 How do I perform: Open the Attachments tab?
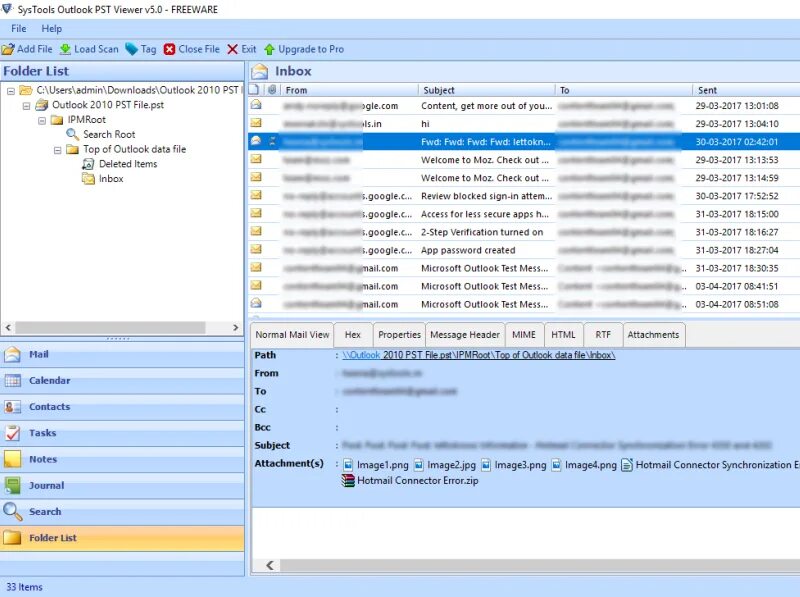654,335
